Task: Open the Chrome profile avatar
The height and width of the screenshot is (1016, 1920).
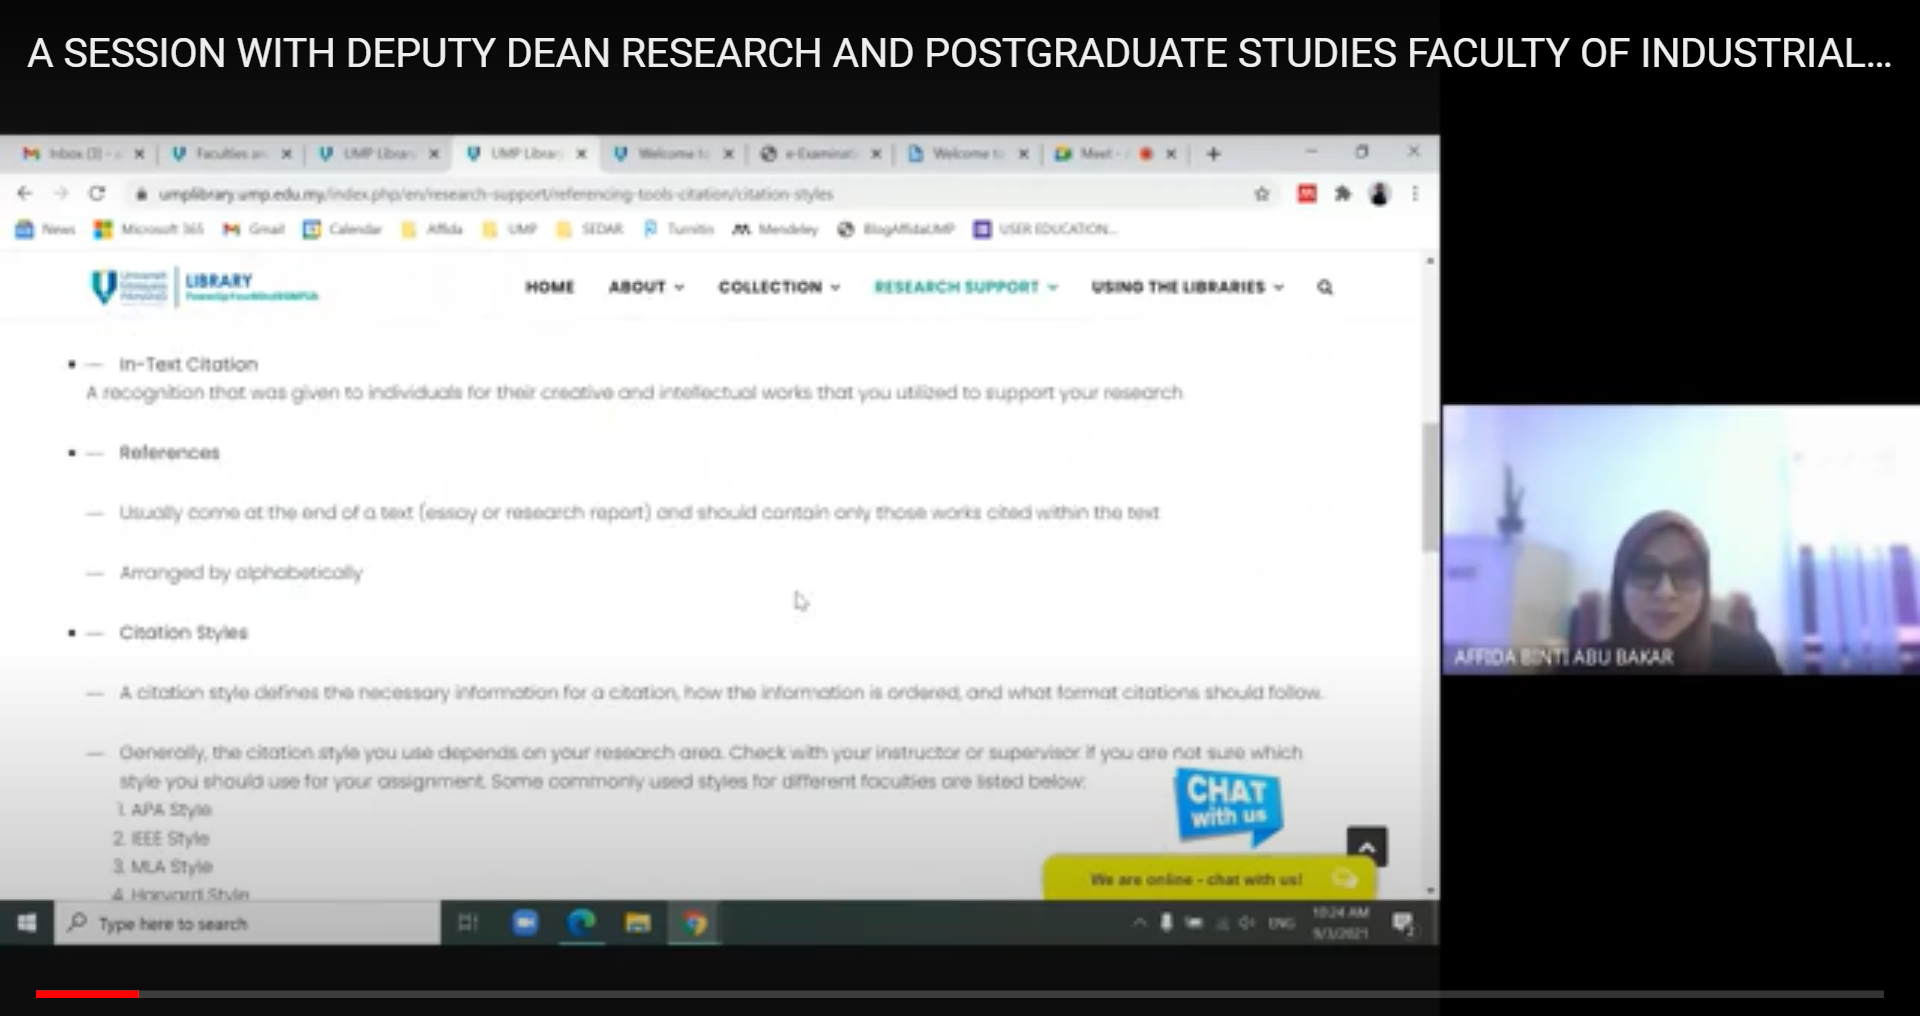Action: click(x=1380, y=194)
